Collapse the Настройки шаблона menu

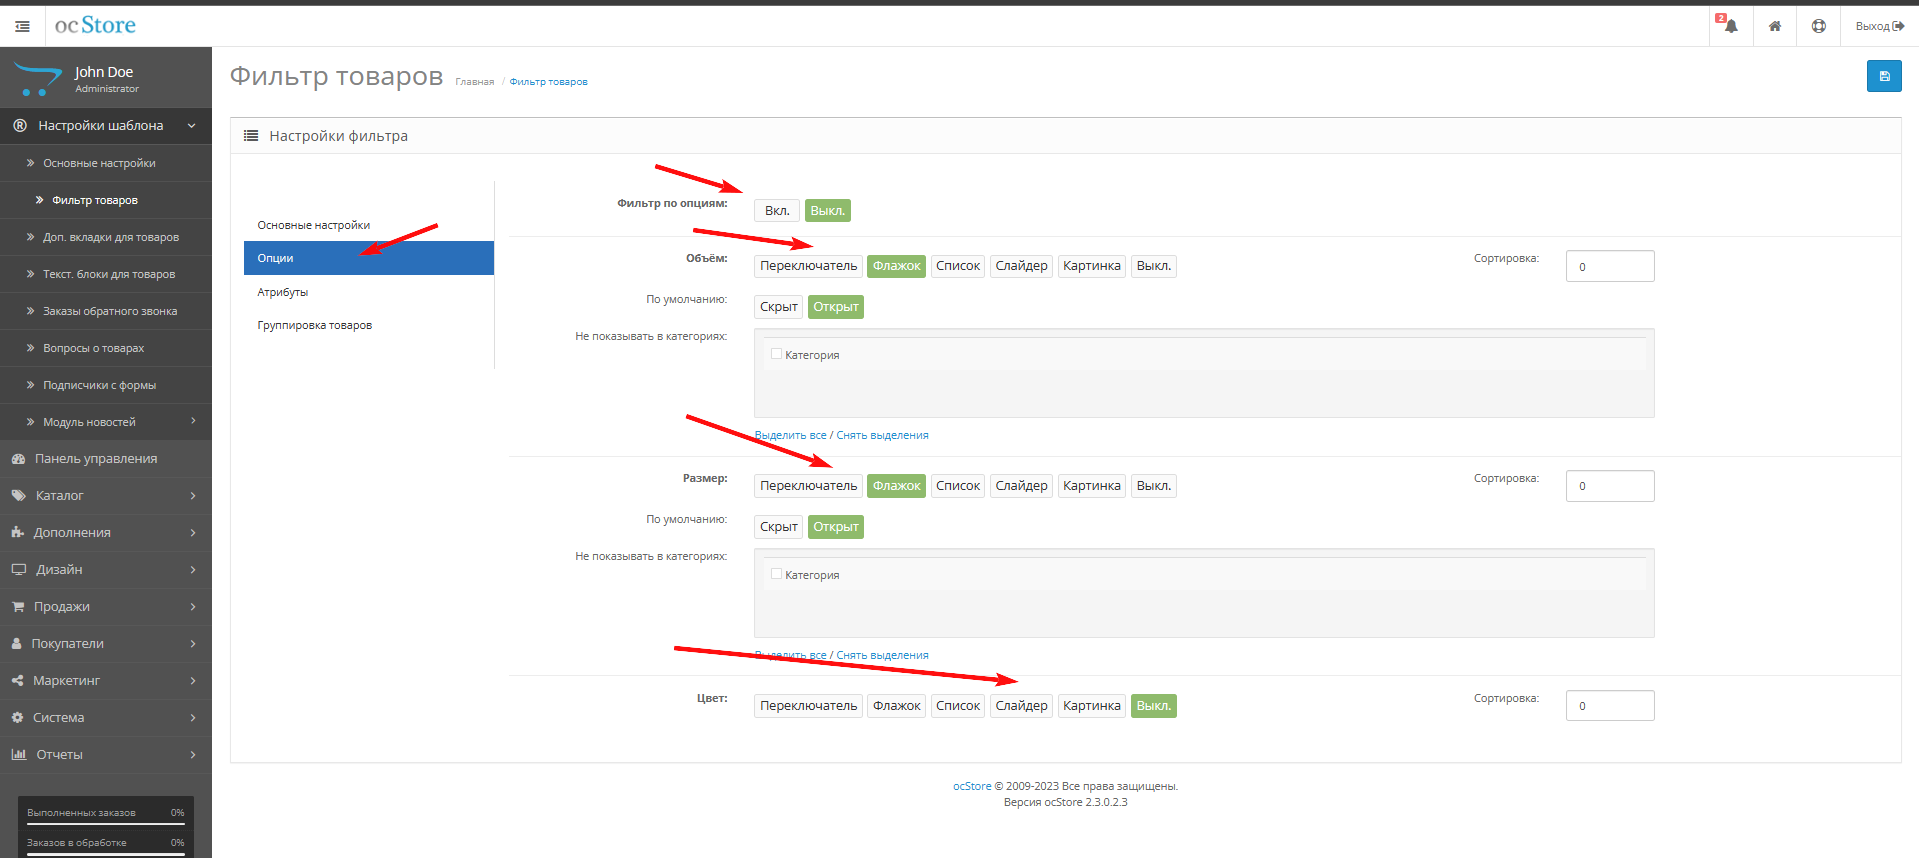(x=105, y=126)
